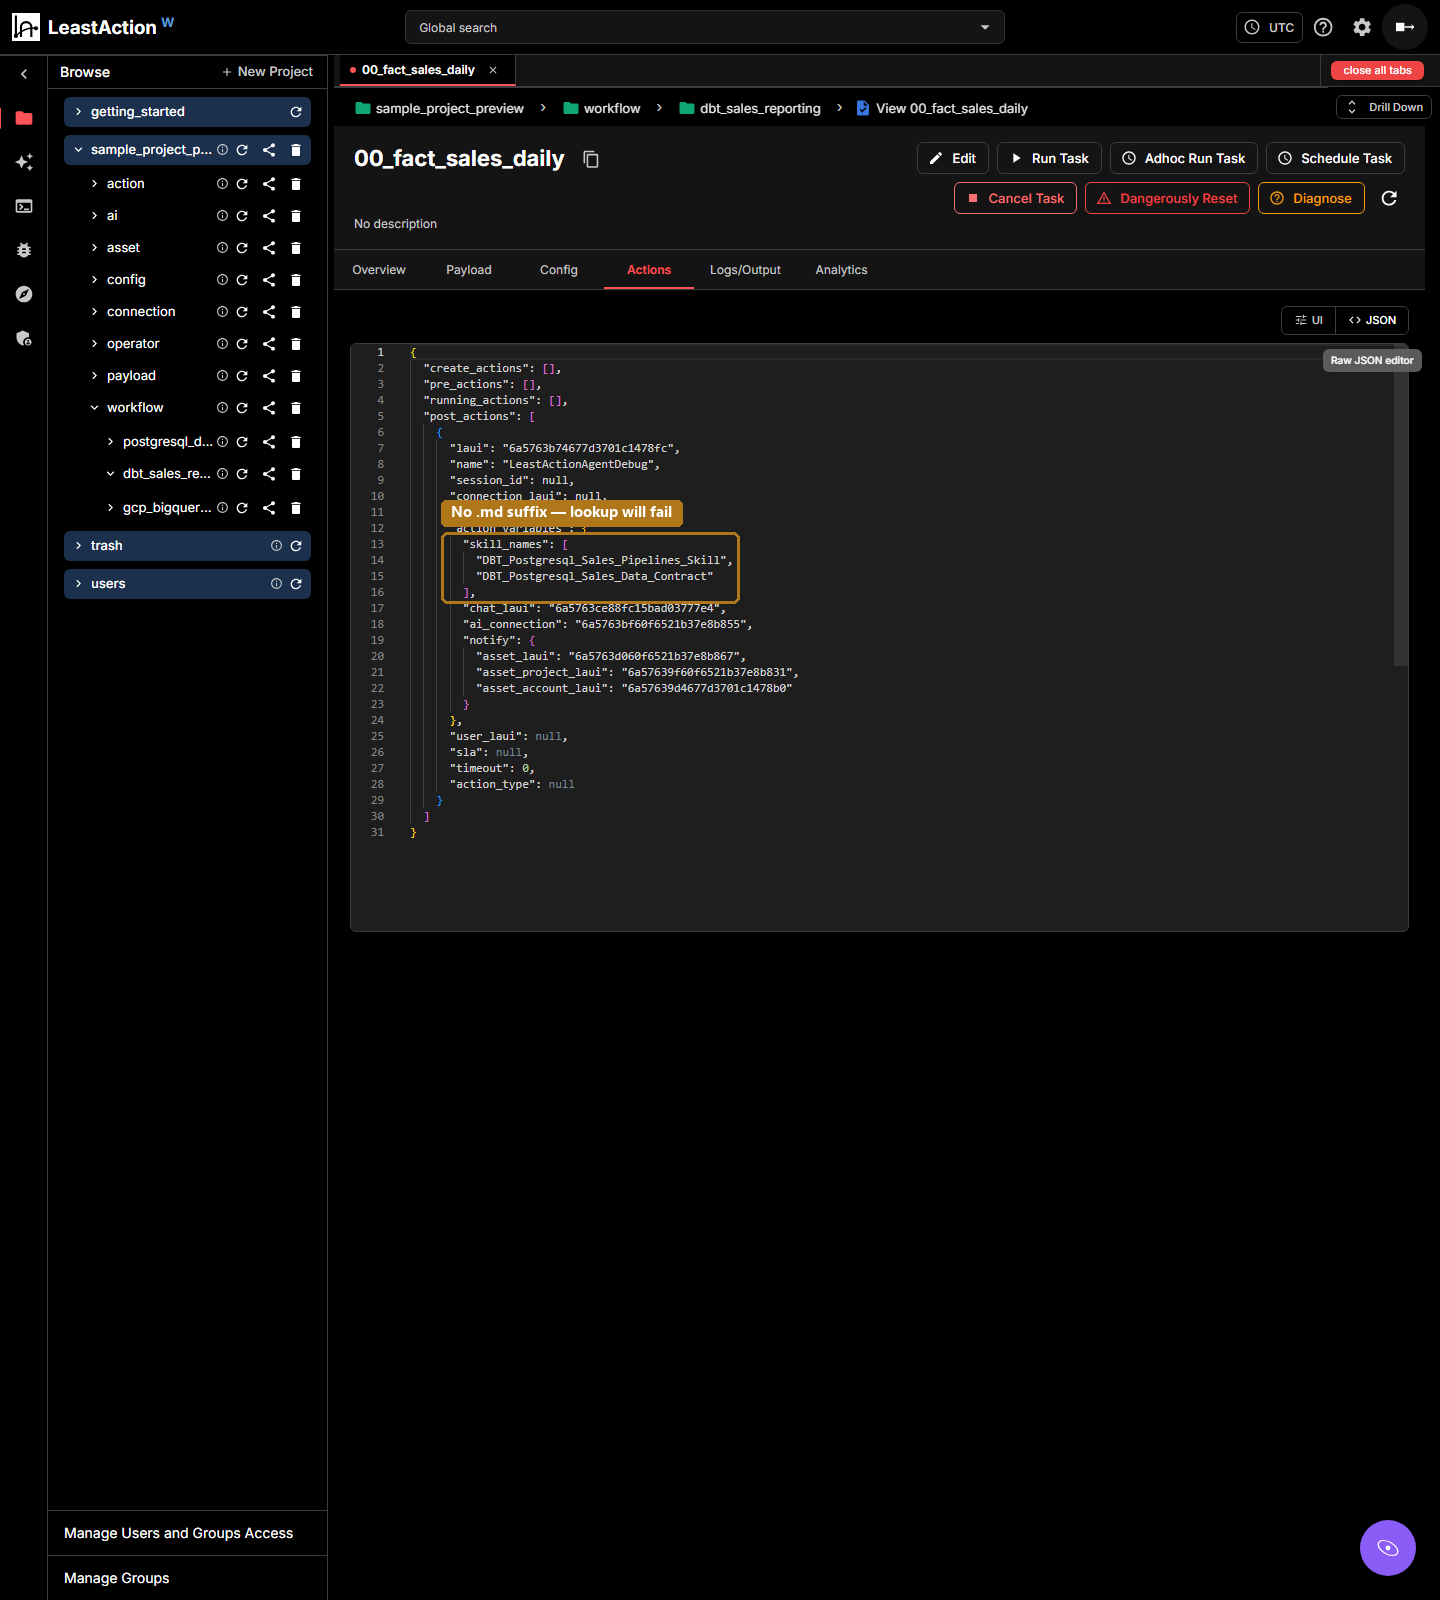The width and height of the screenshot is (1440, 1600).
Task: Refresh the trash project
Action: (296, 546)
